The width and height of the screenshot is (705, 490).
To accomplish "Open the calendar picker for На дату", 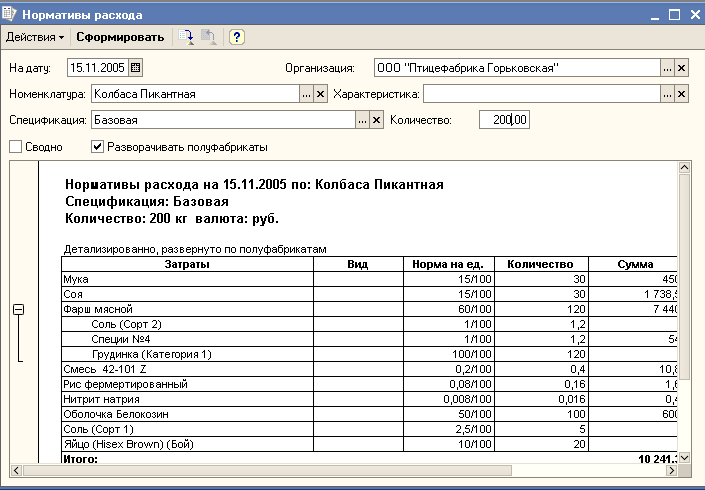I will [x=135, y=68].
